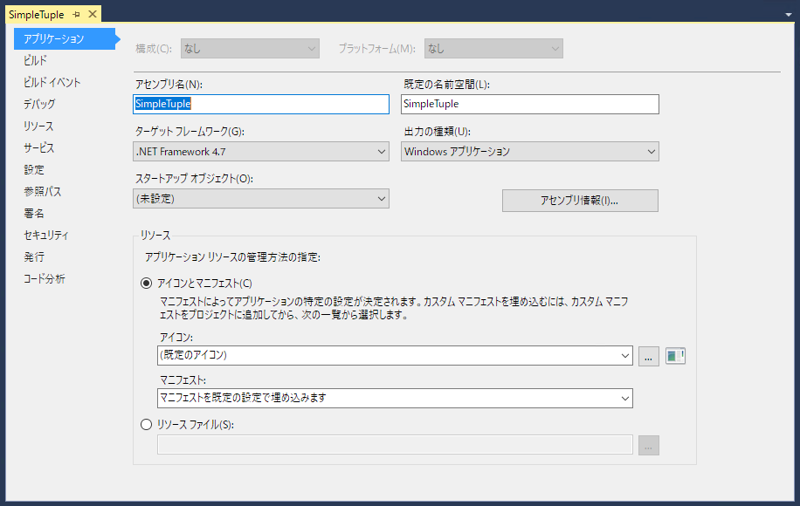Open サービス page

click(x=39, y=148)
